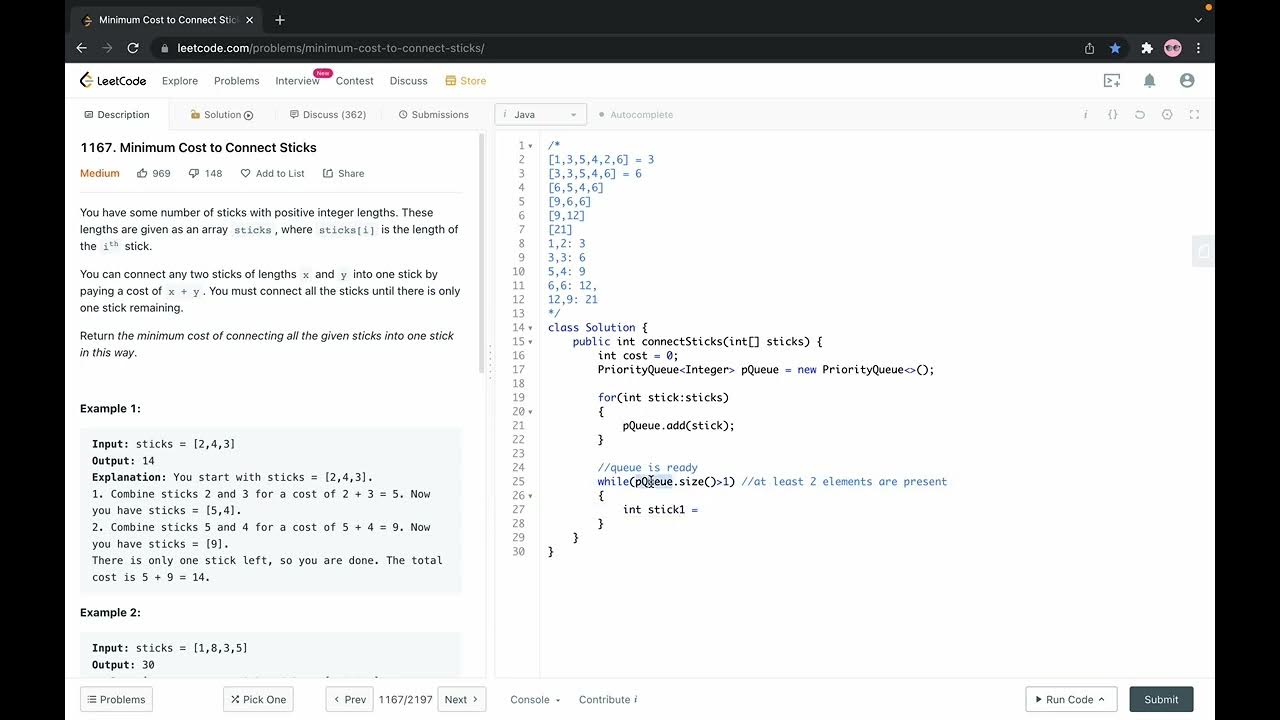Switch to the Solution tab

coord(222,115)
